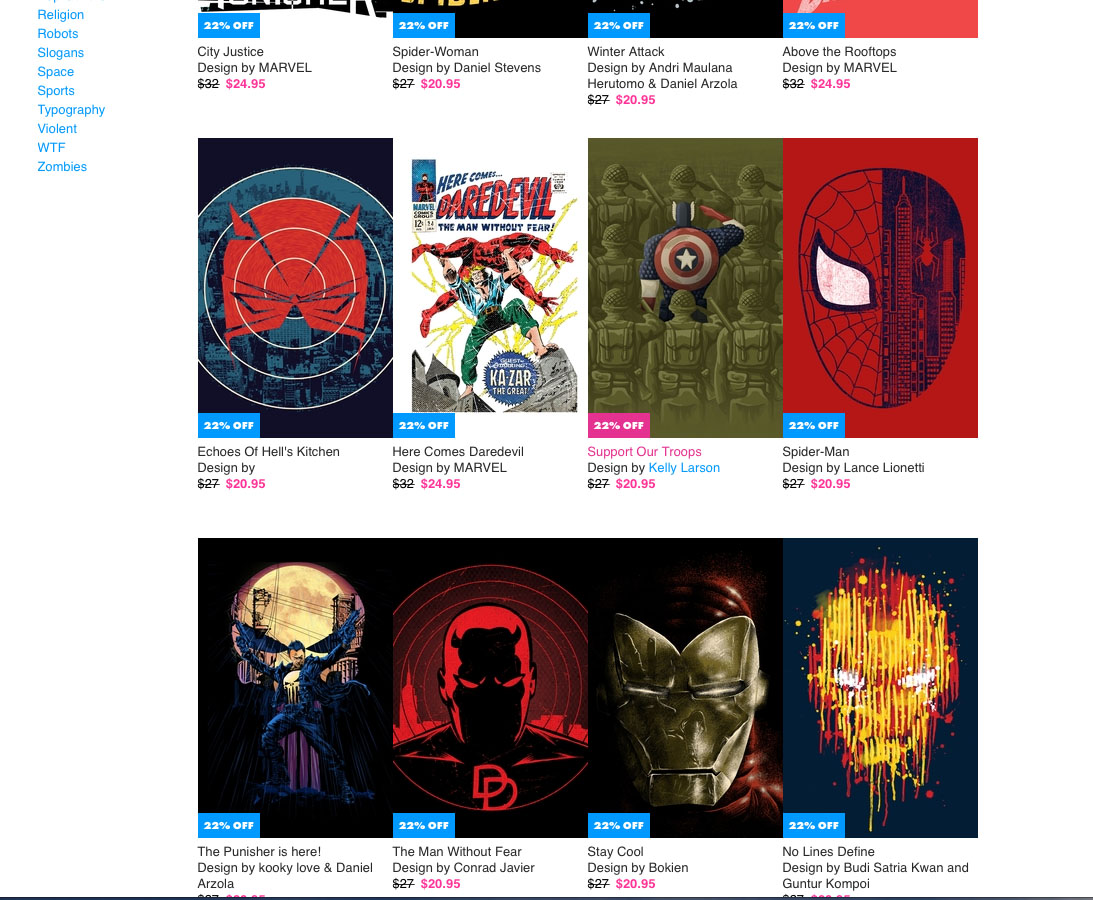
Task: Open the Echoes Of Hell's Kitchen design thumbnail
Action: (295, 287)
